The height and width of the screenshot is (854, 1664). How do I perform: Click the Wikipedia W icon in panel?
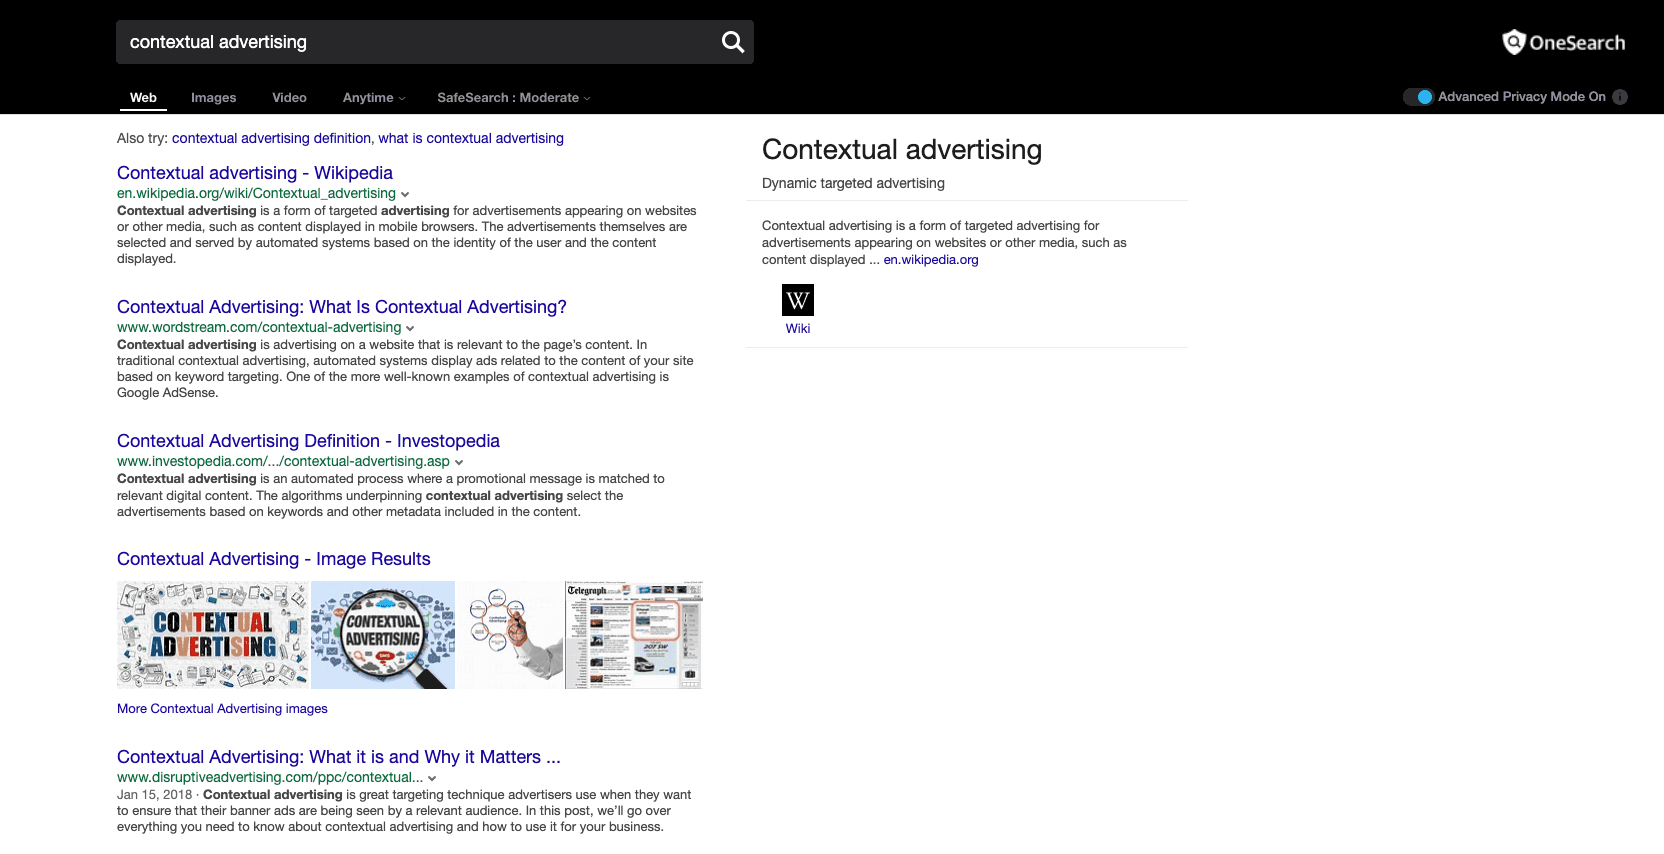click(x=798, y=300)
